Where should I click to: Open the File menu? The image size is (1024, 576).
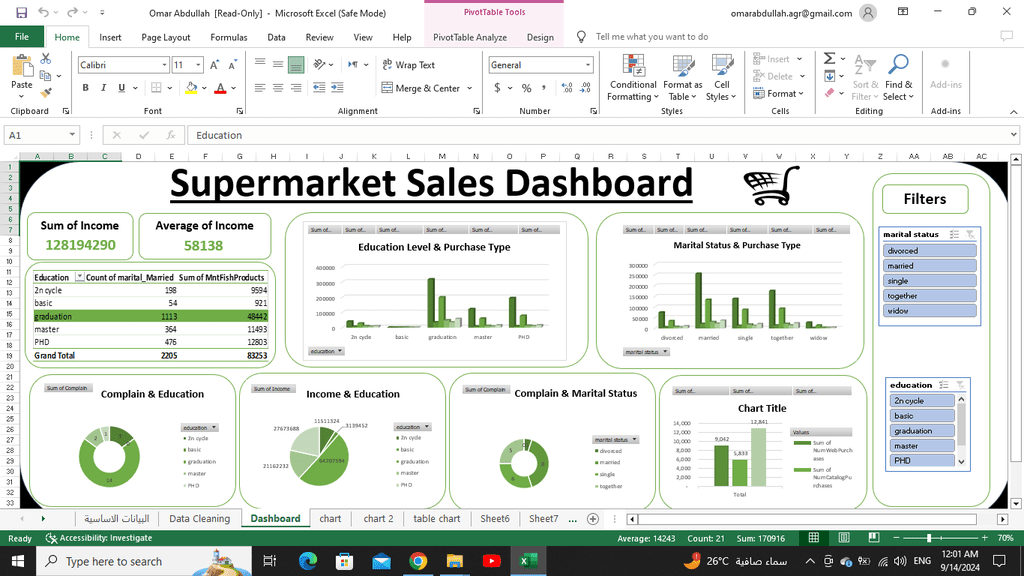pos(22,37)
